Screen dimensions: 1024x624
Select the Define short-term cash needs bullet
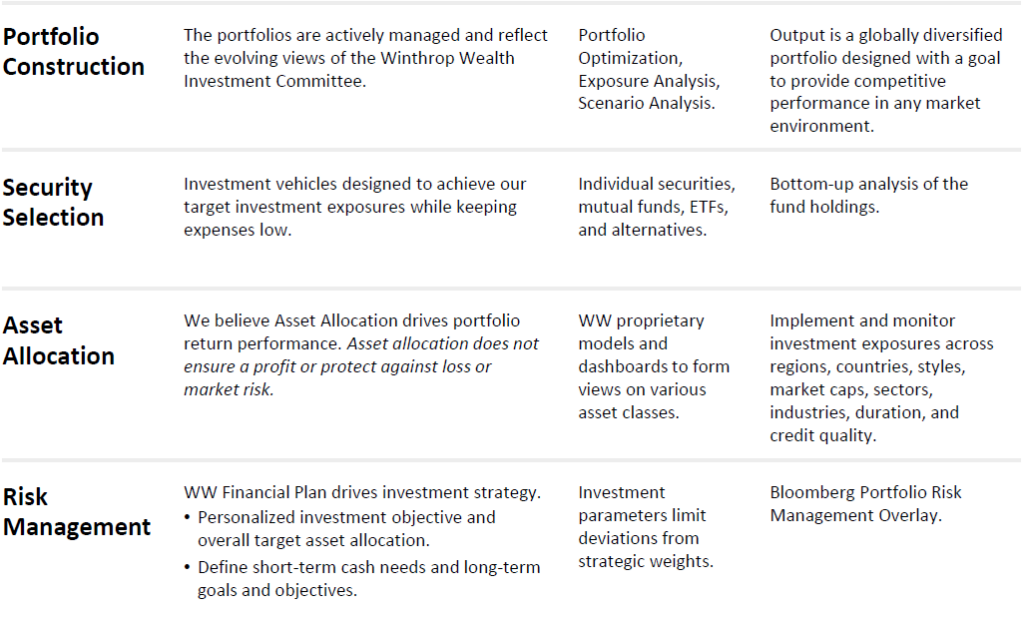[x=362, y=578]
